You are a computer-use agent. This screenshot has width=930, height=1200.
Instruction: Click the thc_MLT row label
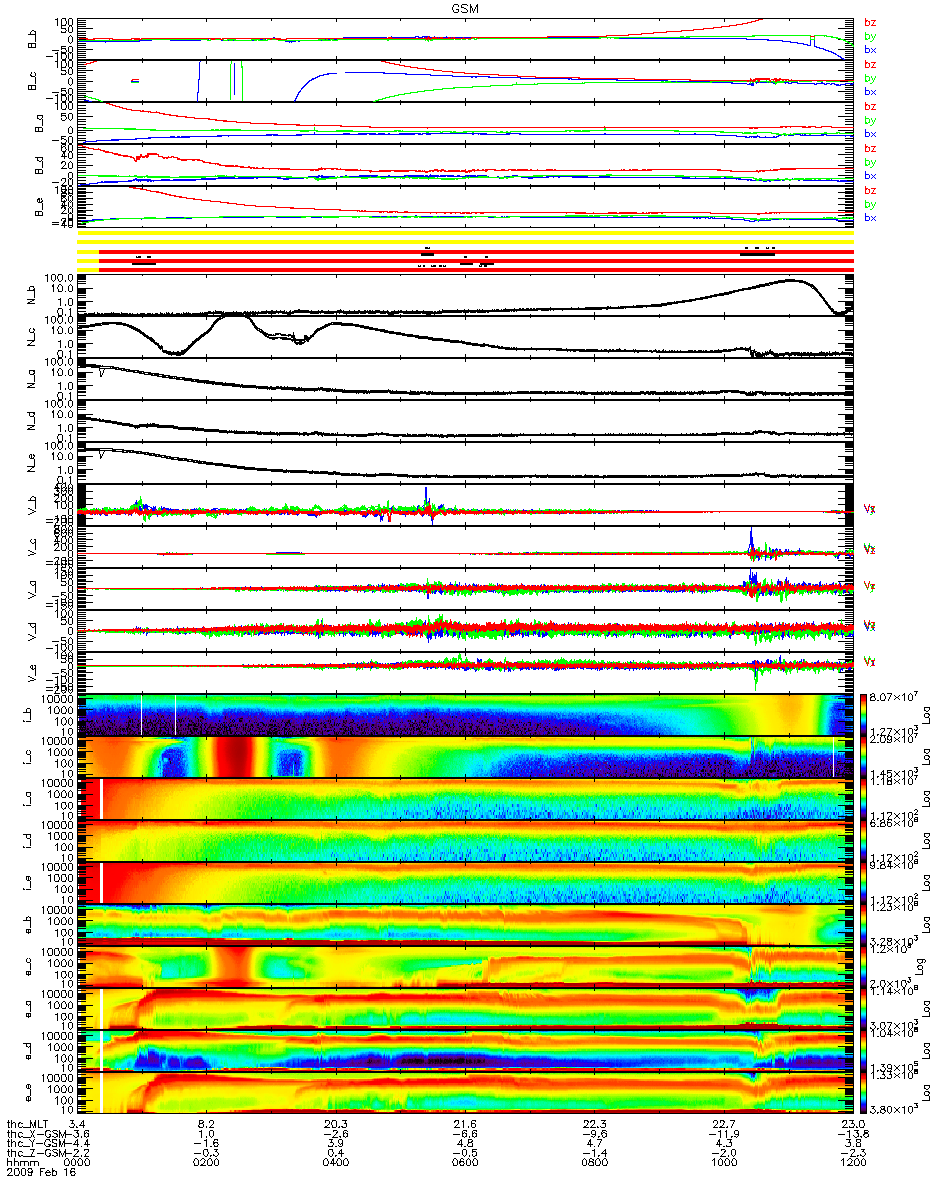28,1126
